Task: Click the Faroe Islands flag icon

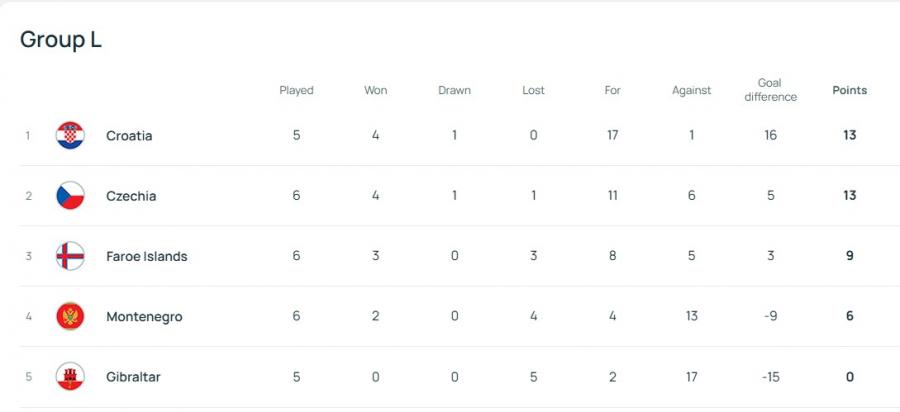Action: [x=69, y=256]
